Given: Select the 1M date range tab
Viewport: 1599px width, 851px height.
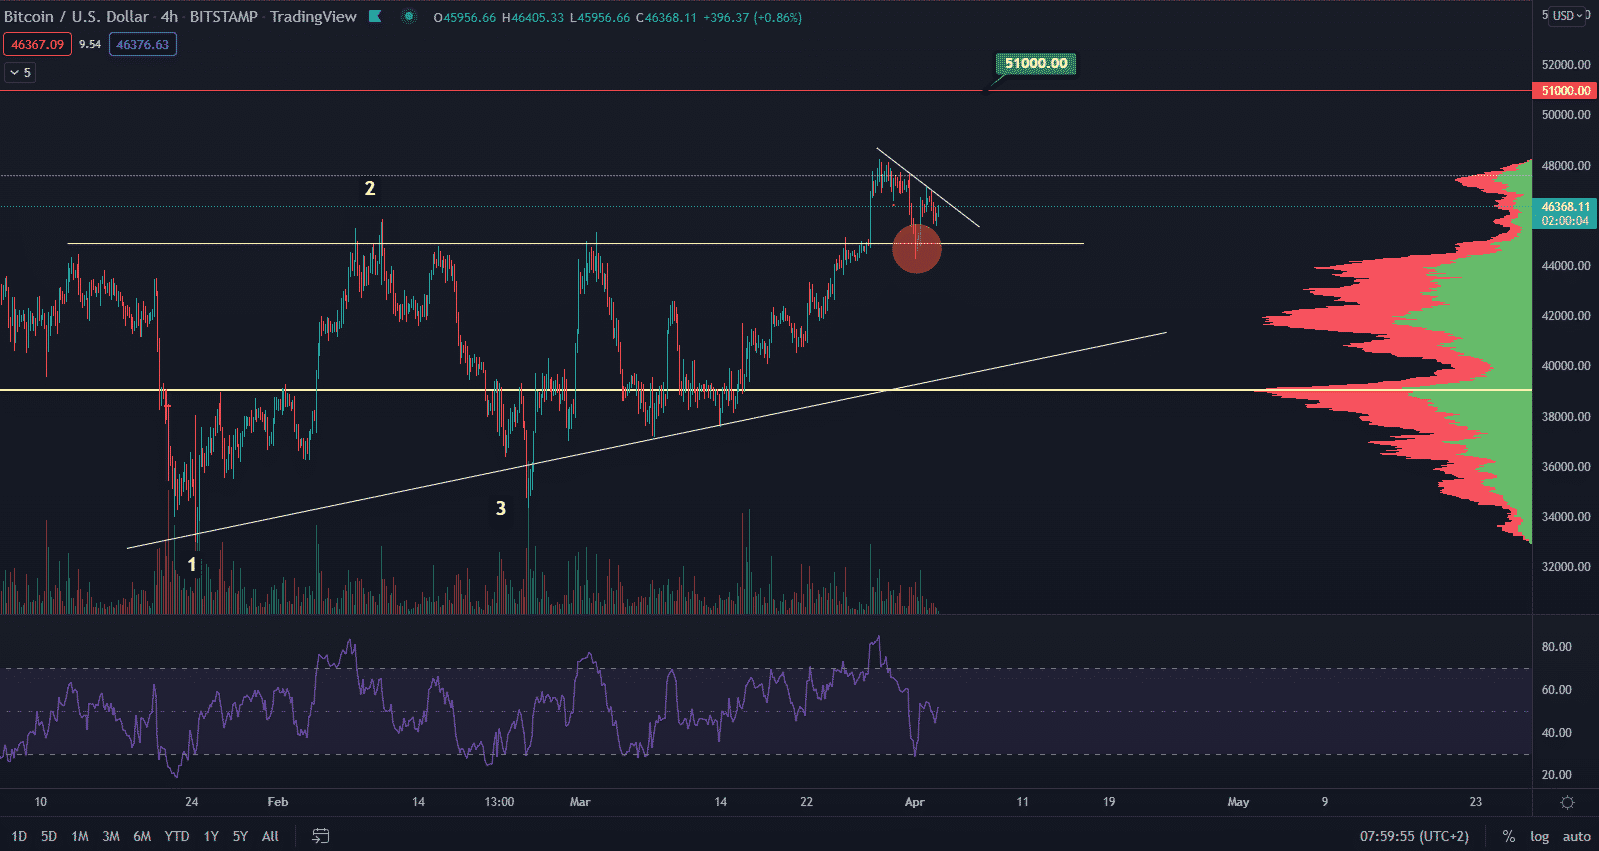Looking at the screenshot, I should [x=80, y=836].
